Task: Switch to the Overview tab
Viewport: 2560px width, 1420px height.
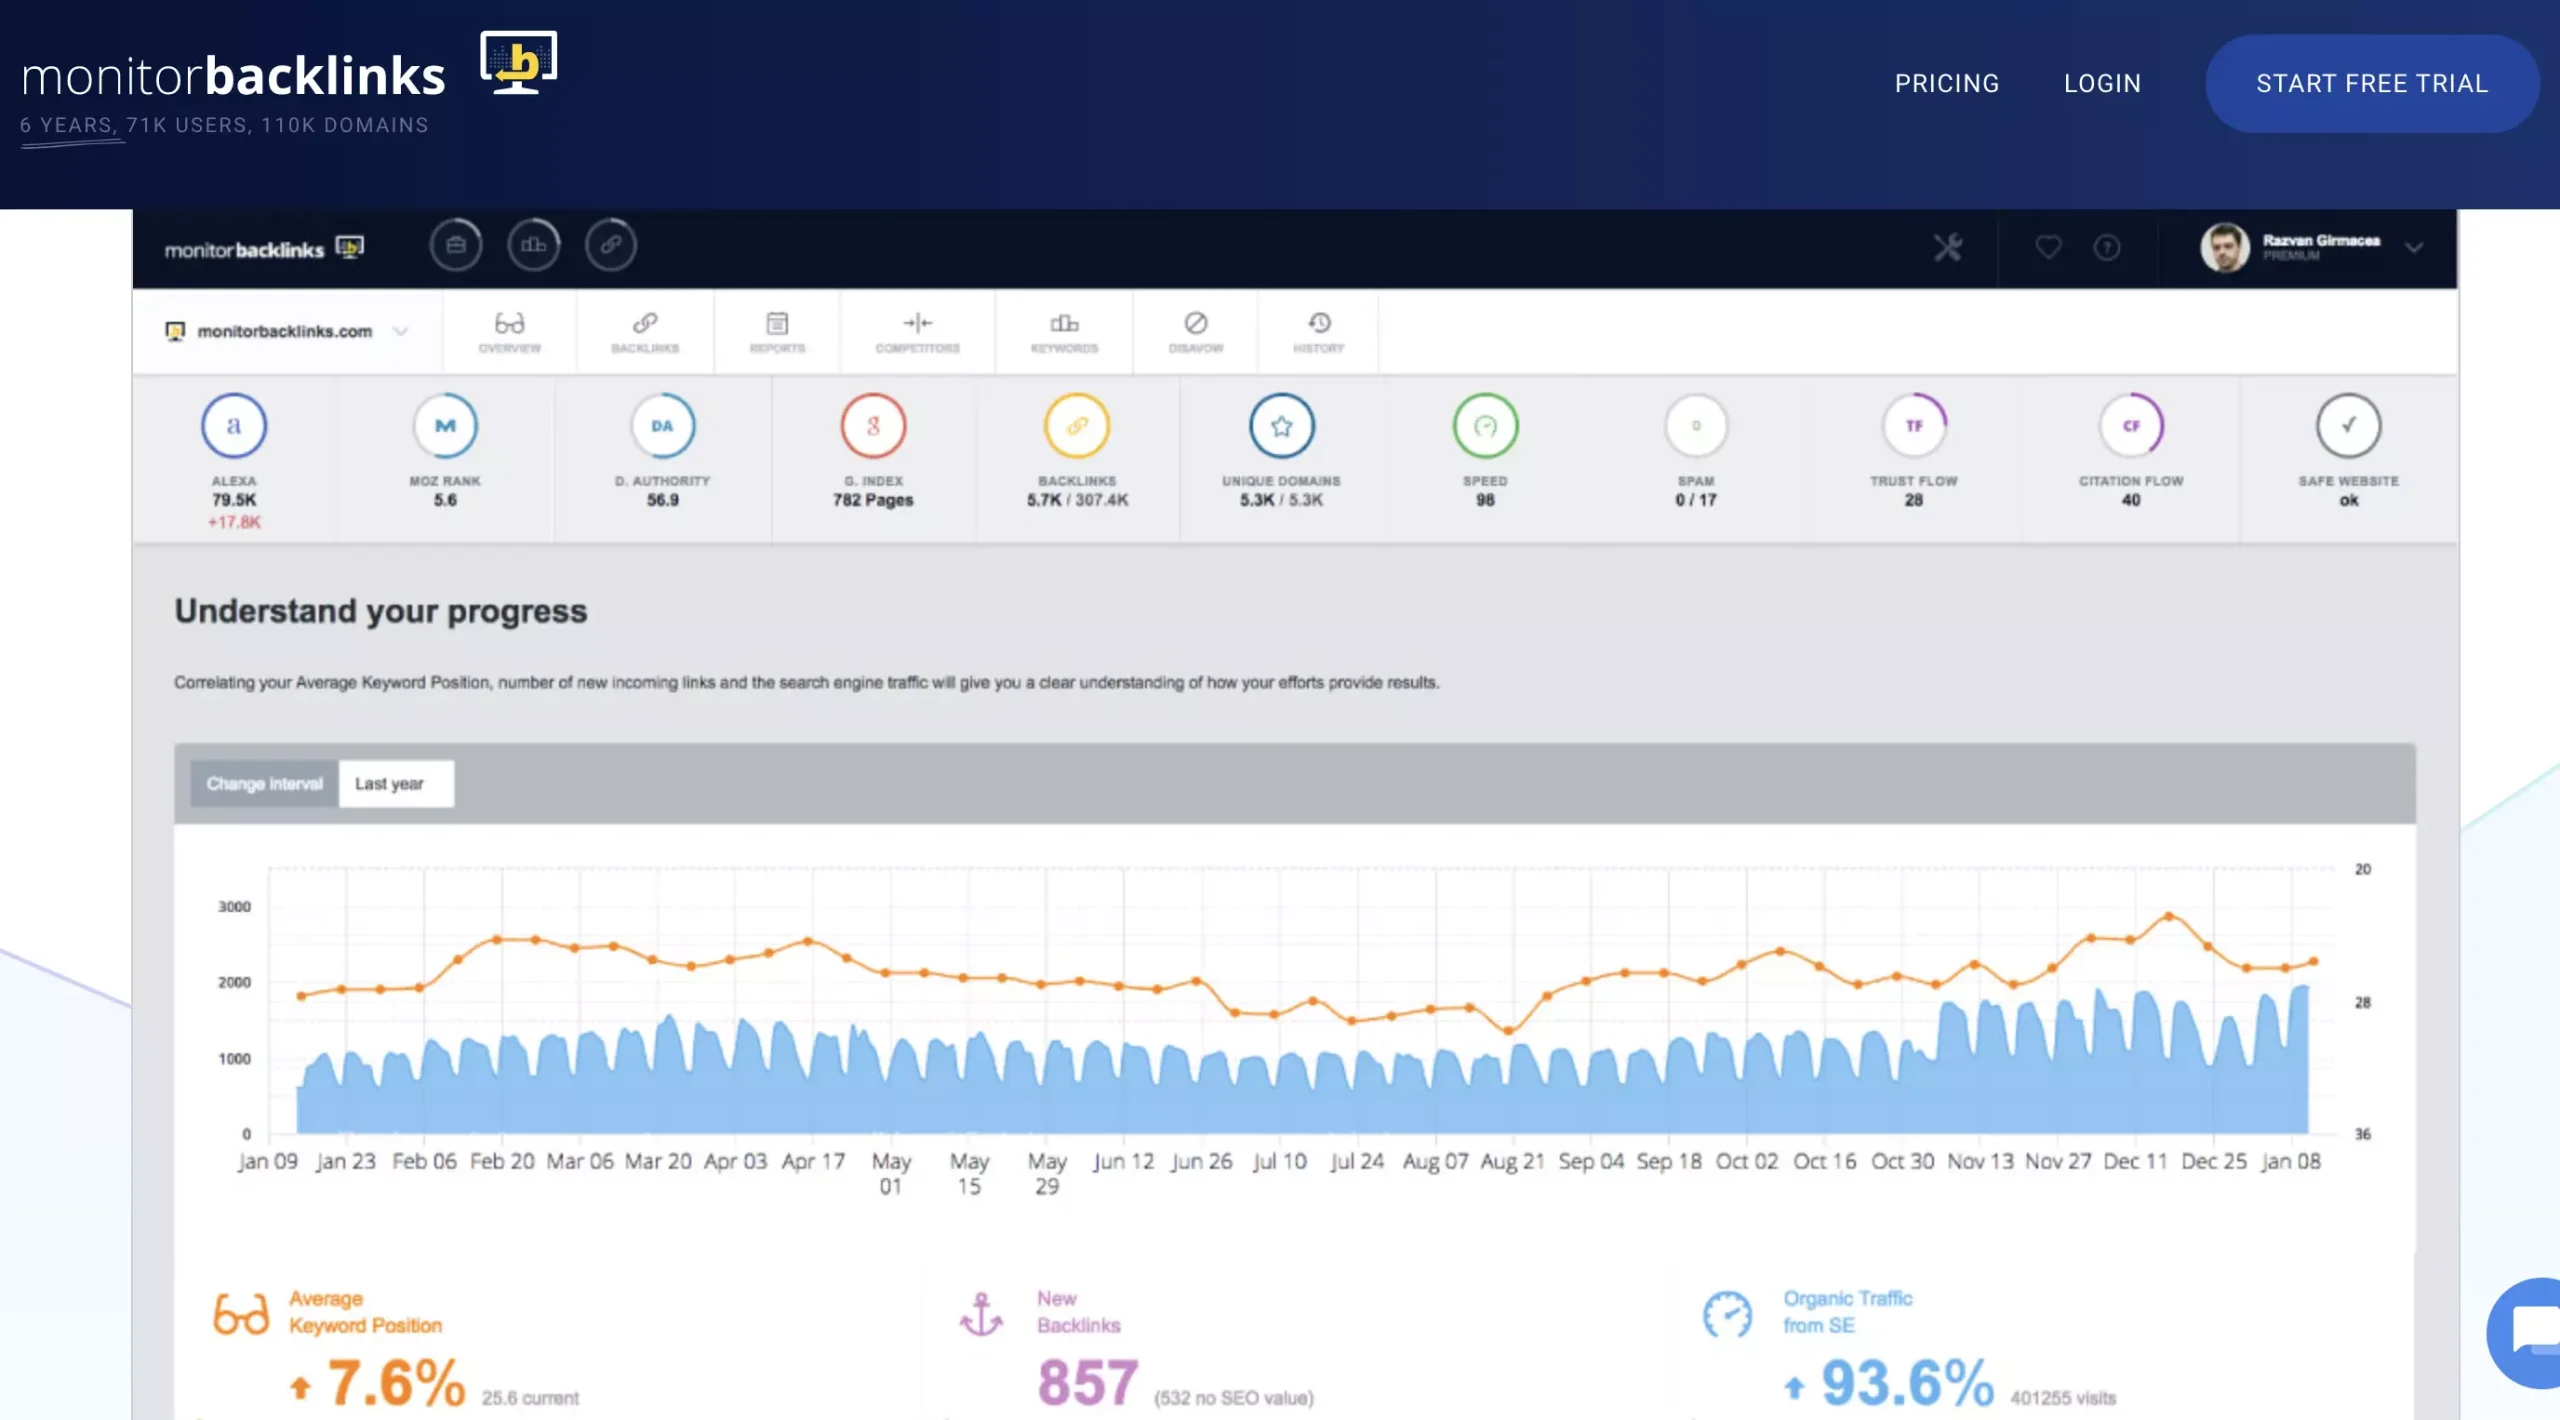Action: pos(509,333)
